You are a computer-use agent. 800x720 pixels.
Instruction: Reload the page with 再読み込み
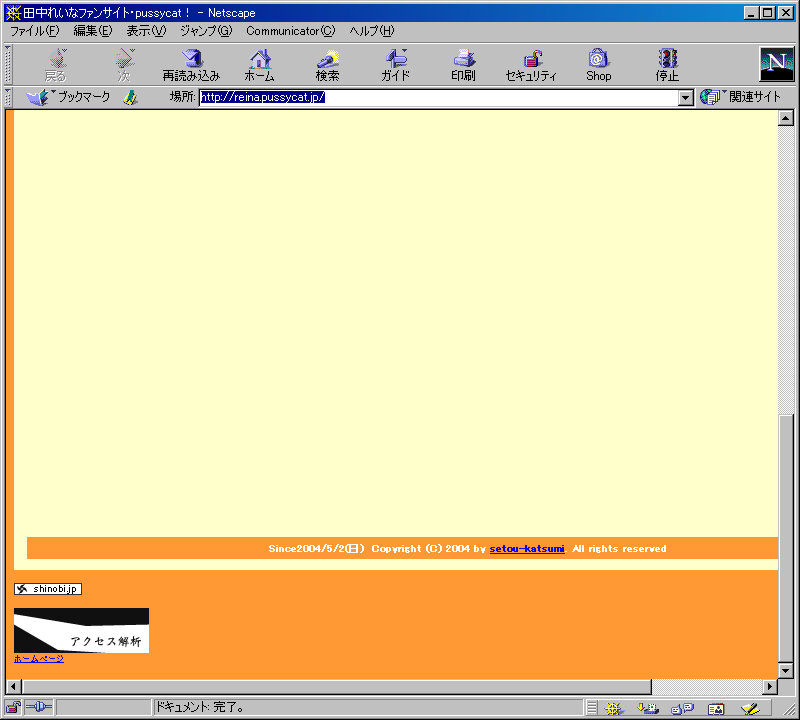pos(191,65)
